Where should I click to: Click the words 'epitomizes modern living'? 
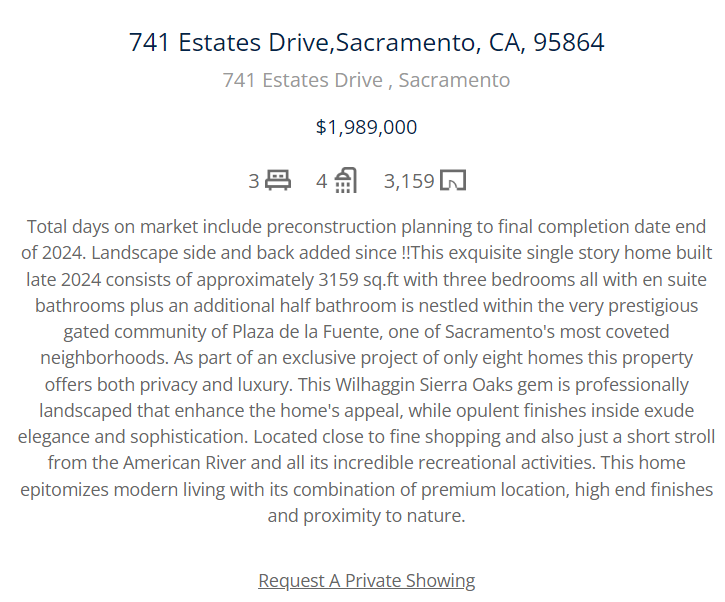point(123,489)
